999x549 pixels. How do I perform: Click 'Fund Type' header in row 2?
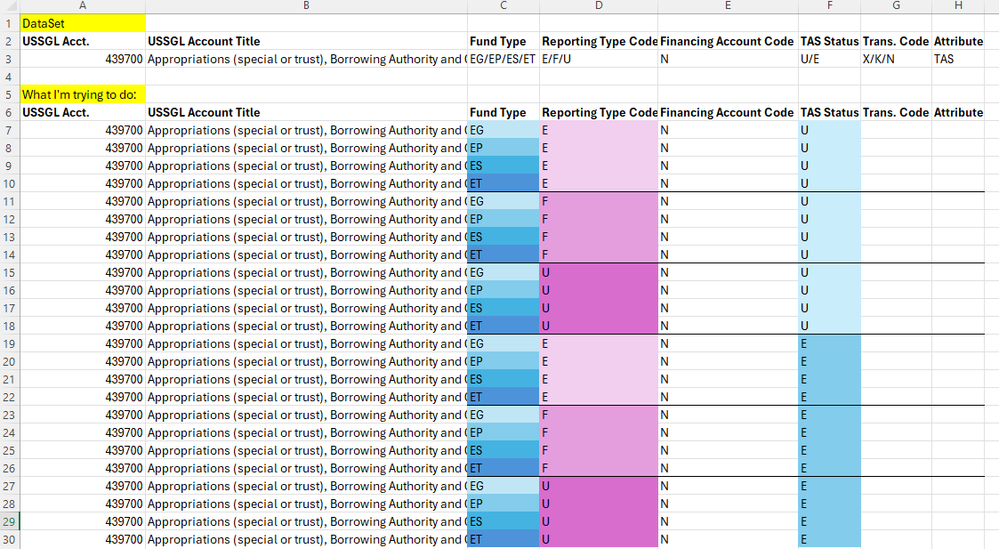(x=503, y=41)
